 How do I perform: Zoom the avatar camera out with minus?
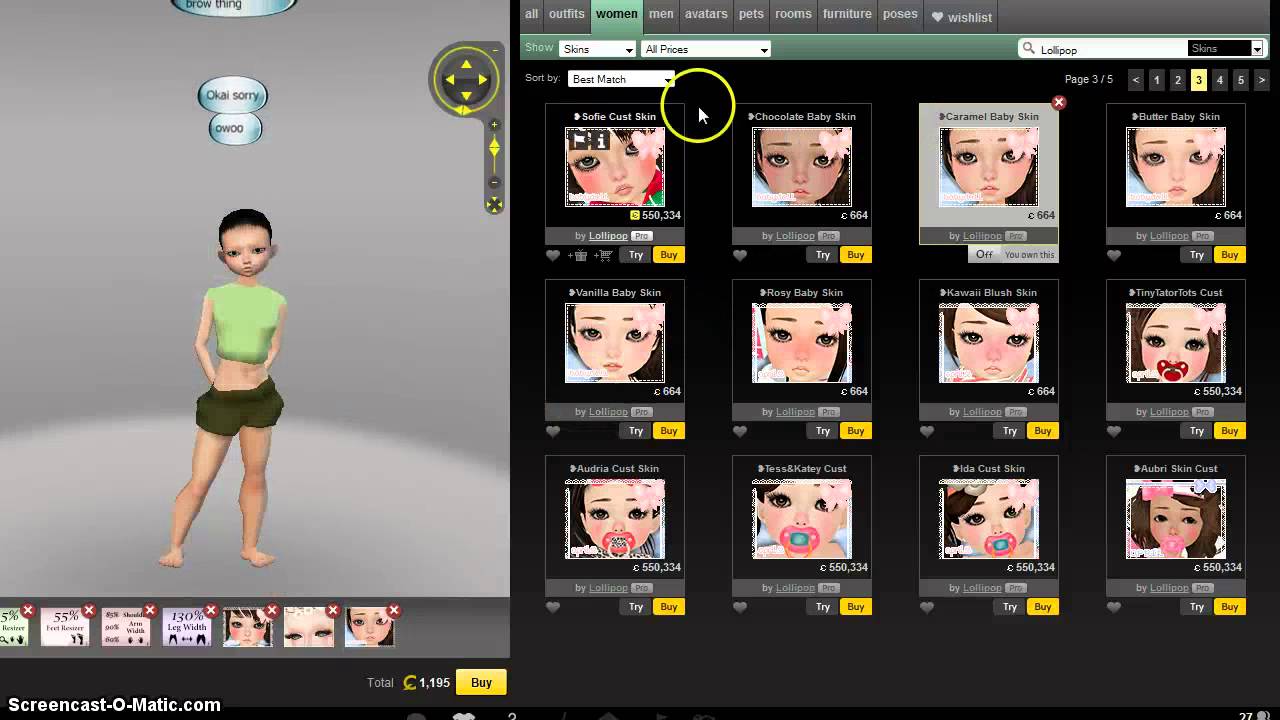494,182
